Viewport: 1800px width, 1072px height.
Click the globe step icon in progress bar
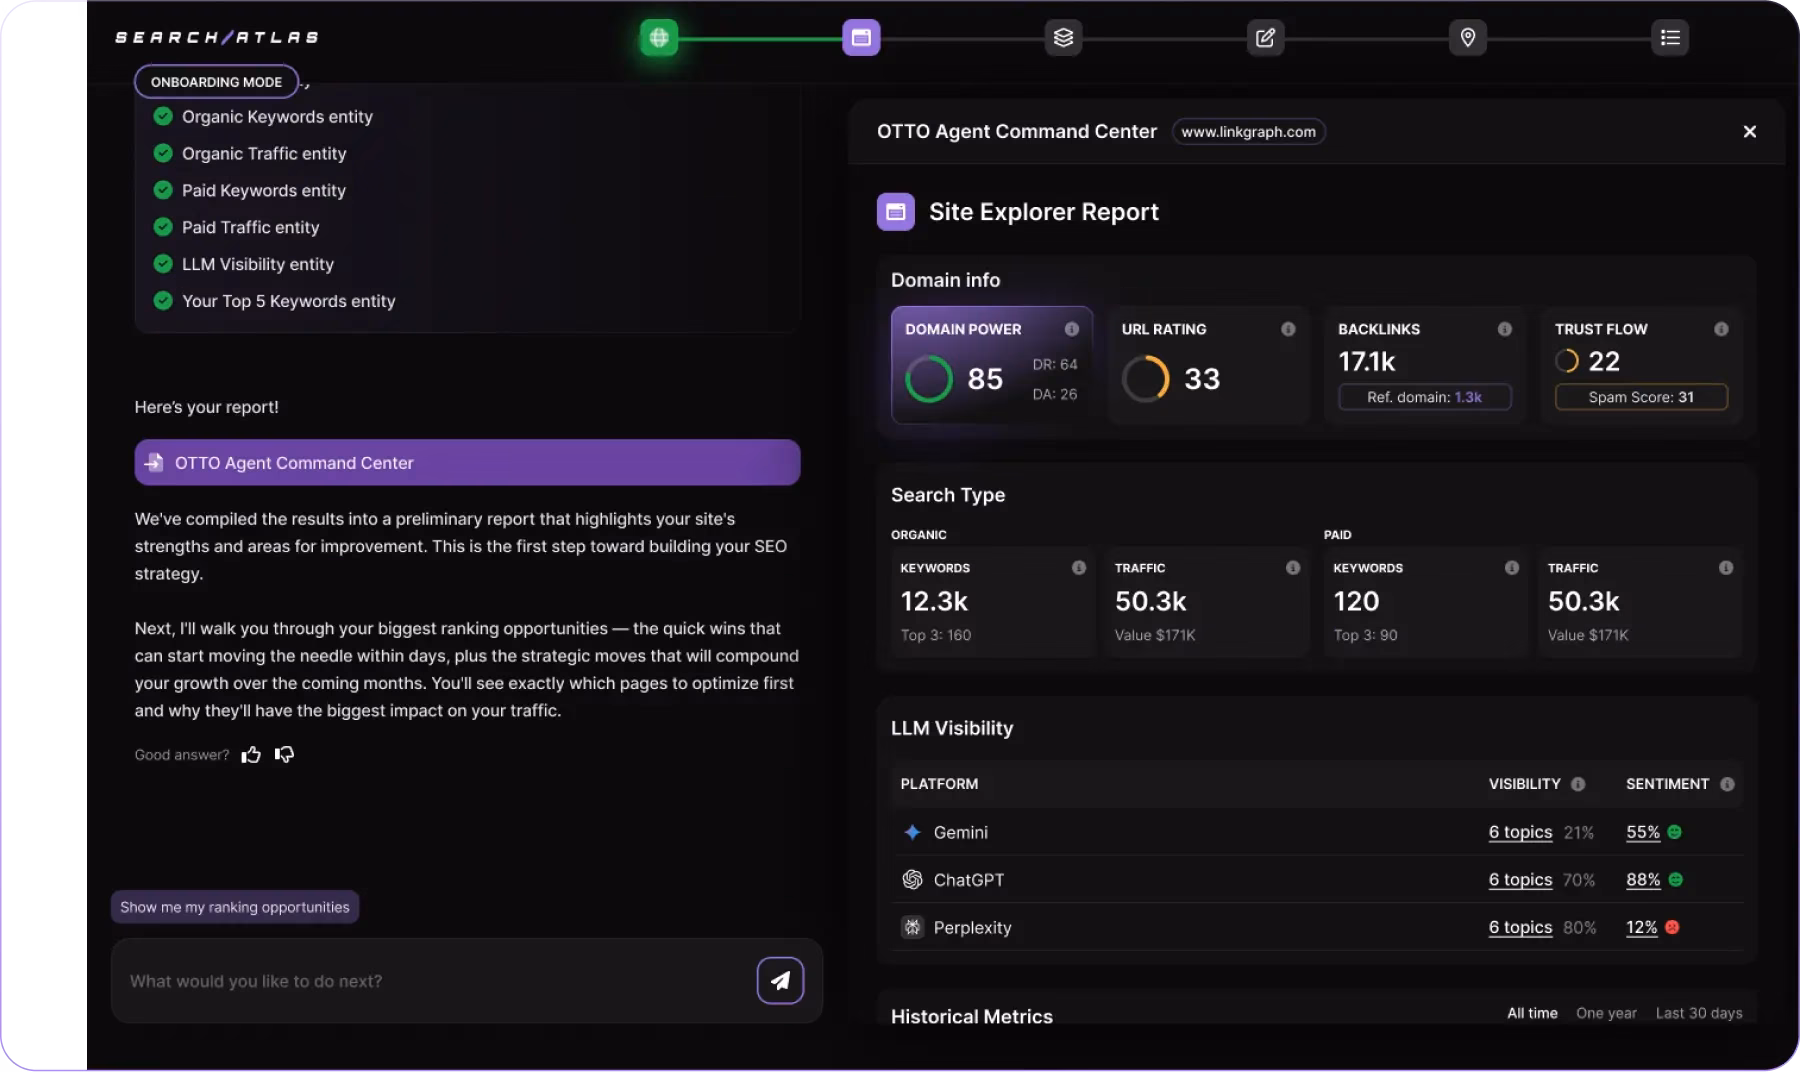[659, 38]
